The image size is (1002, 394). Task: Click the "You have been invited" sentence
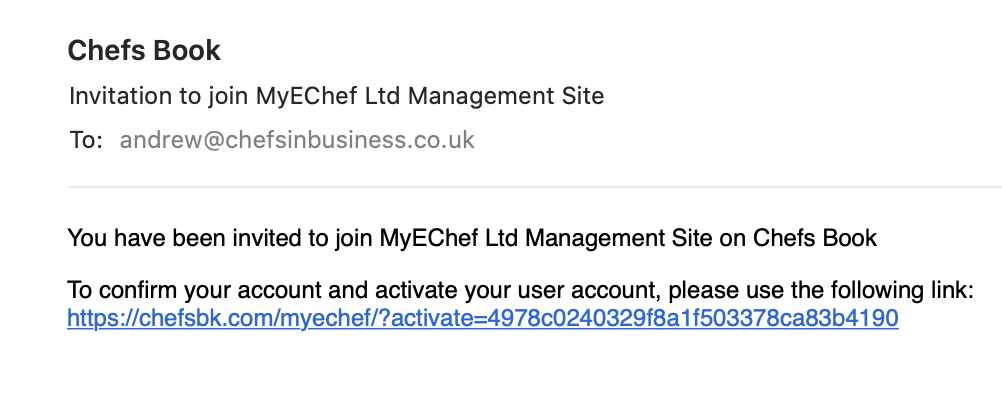(x=472, y=238)
